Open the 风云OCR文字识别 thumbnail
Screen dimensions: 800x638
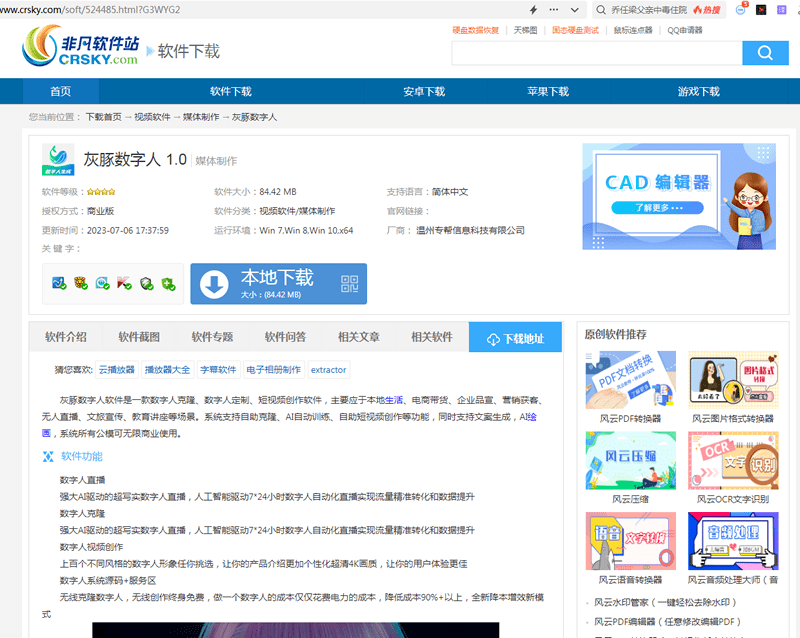point(733,460)
